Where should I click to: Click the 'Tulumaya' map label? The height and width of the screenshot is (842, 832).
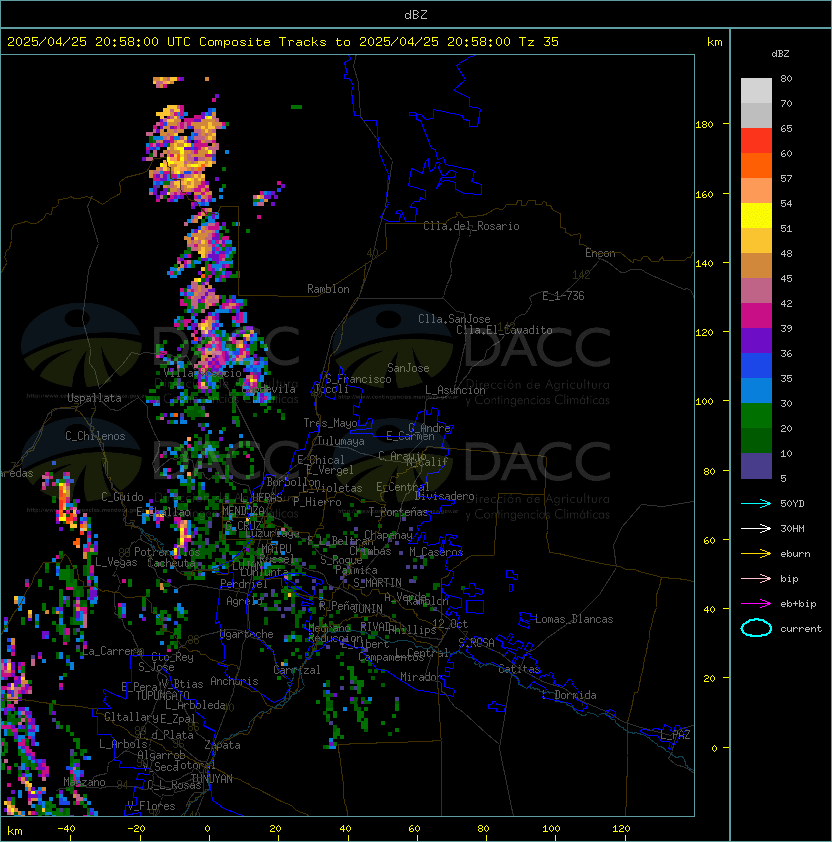pos(341,441)
